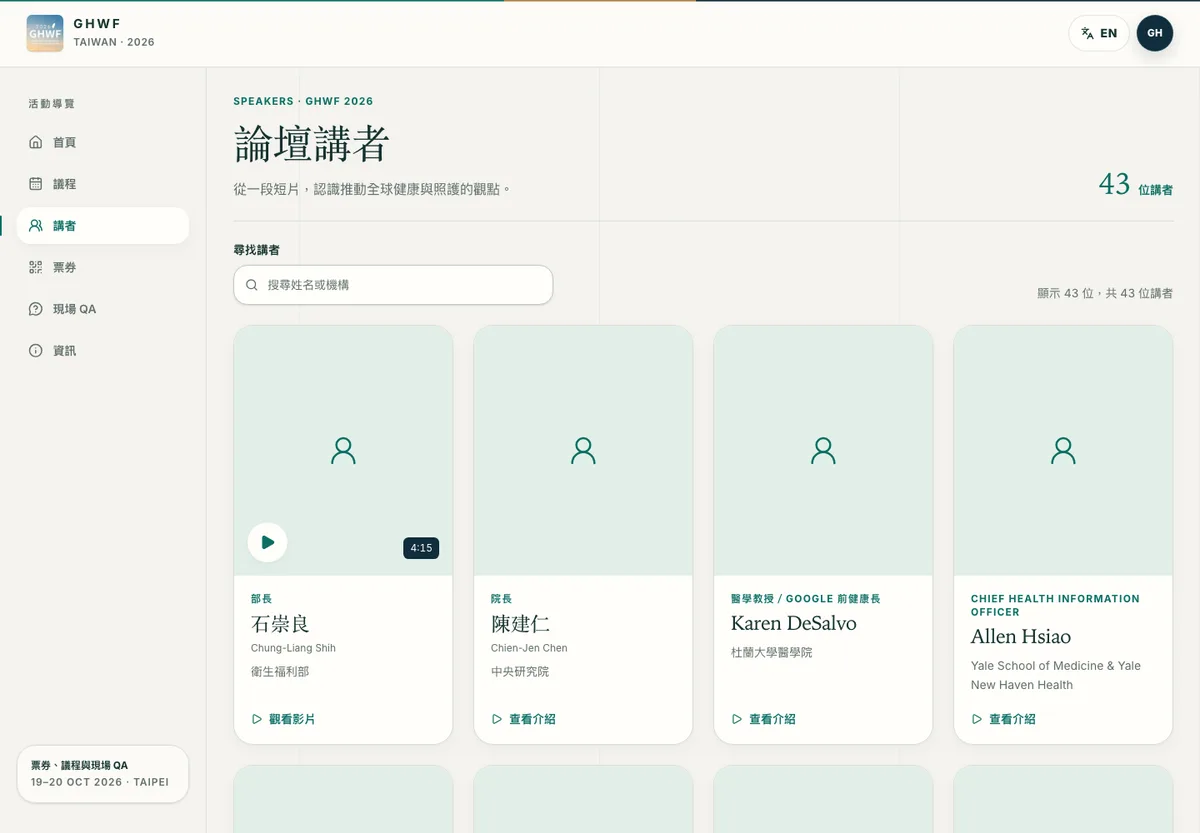Click the QR code icon beside 票券
This screenshot has height=833, width=1200.
click(36, 267)
